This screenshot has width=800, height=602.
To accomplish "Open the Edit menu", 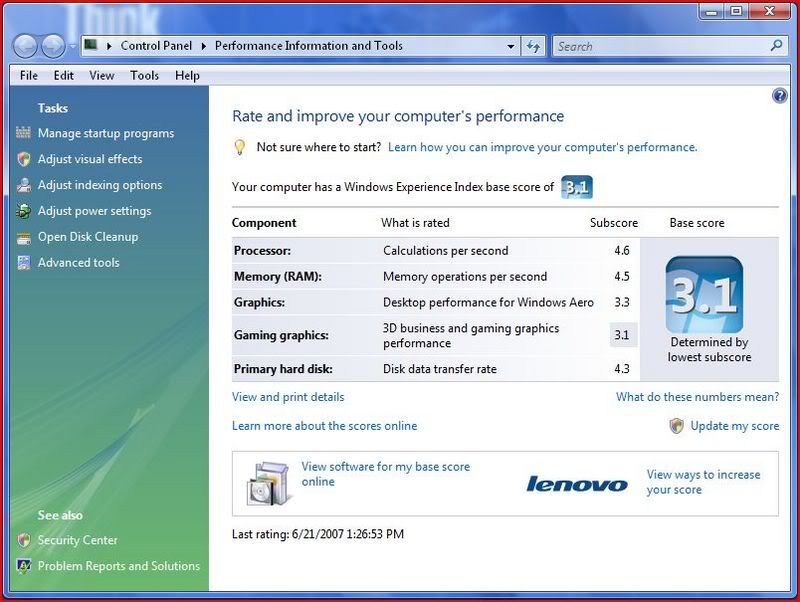I will [x=64, y=76].
